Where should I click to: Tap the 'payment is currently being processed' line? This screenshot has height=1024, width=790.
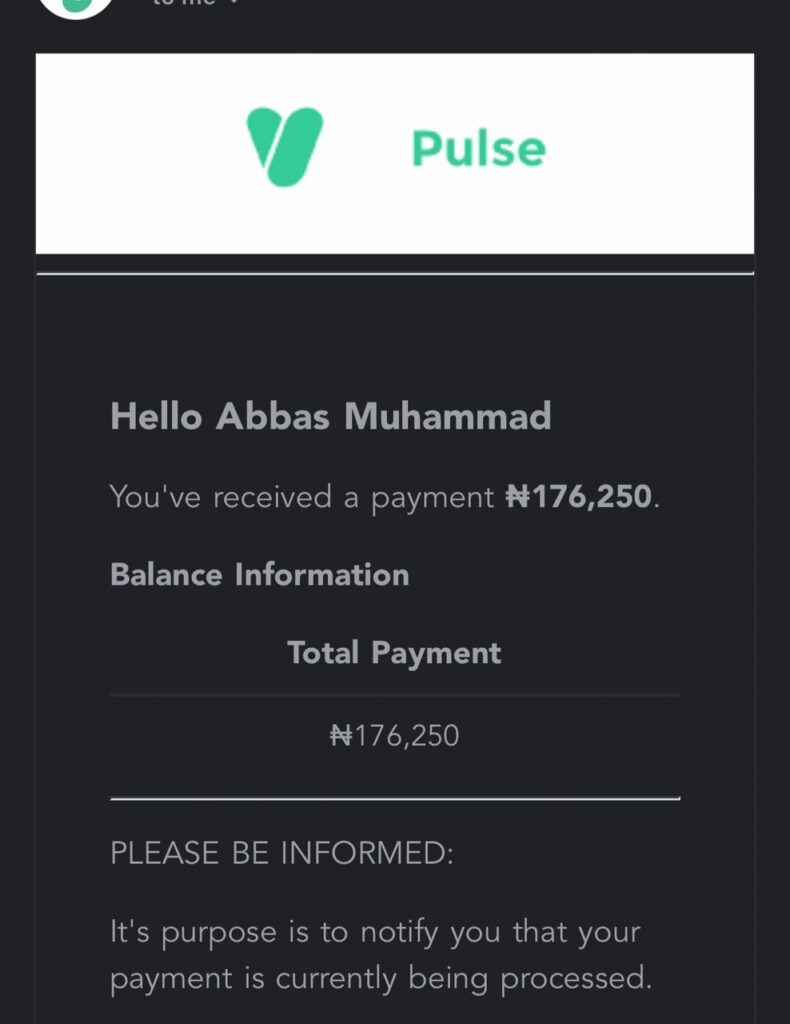[x=381, y=979]
